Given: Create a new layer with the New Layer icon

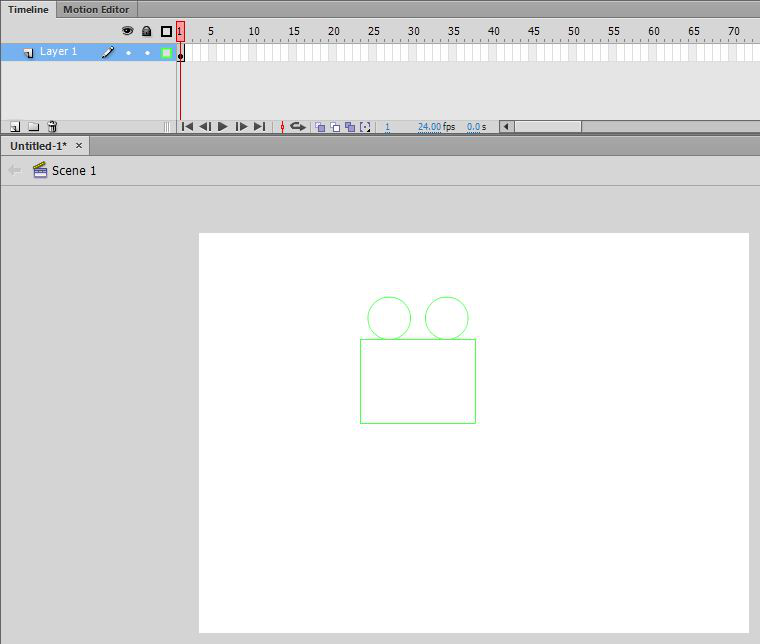Looking at the screenshot, I should pos(16,126).
